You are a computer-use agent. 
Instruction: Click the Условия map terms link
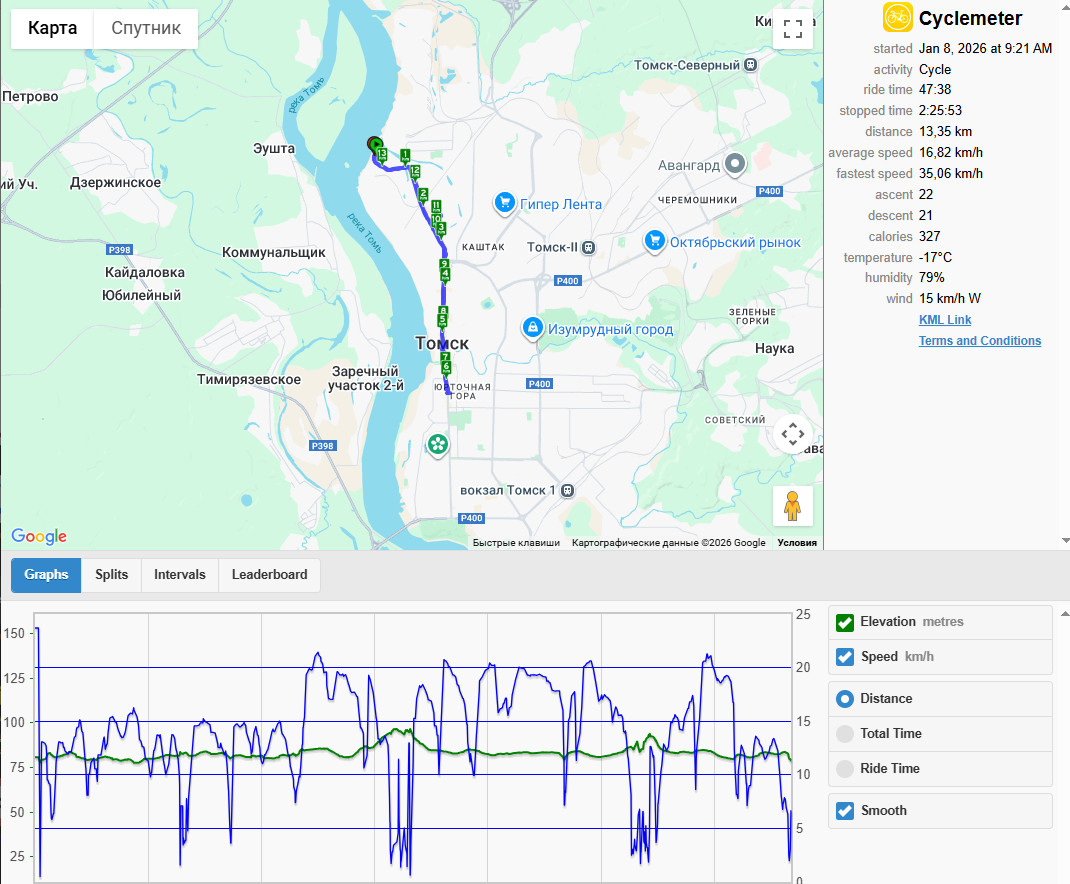click(x=797, y=543)
